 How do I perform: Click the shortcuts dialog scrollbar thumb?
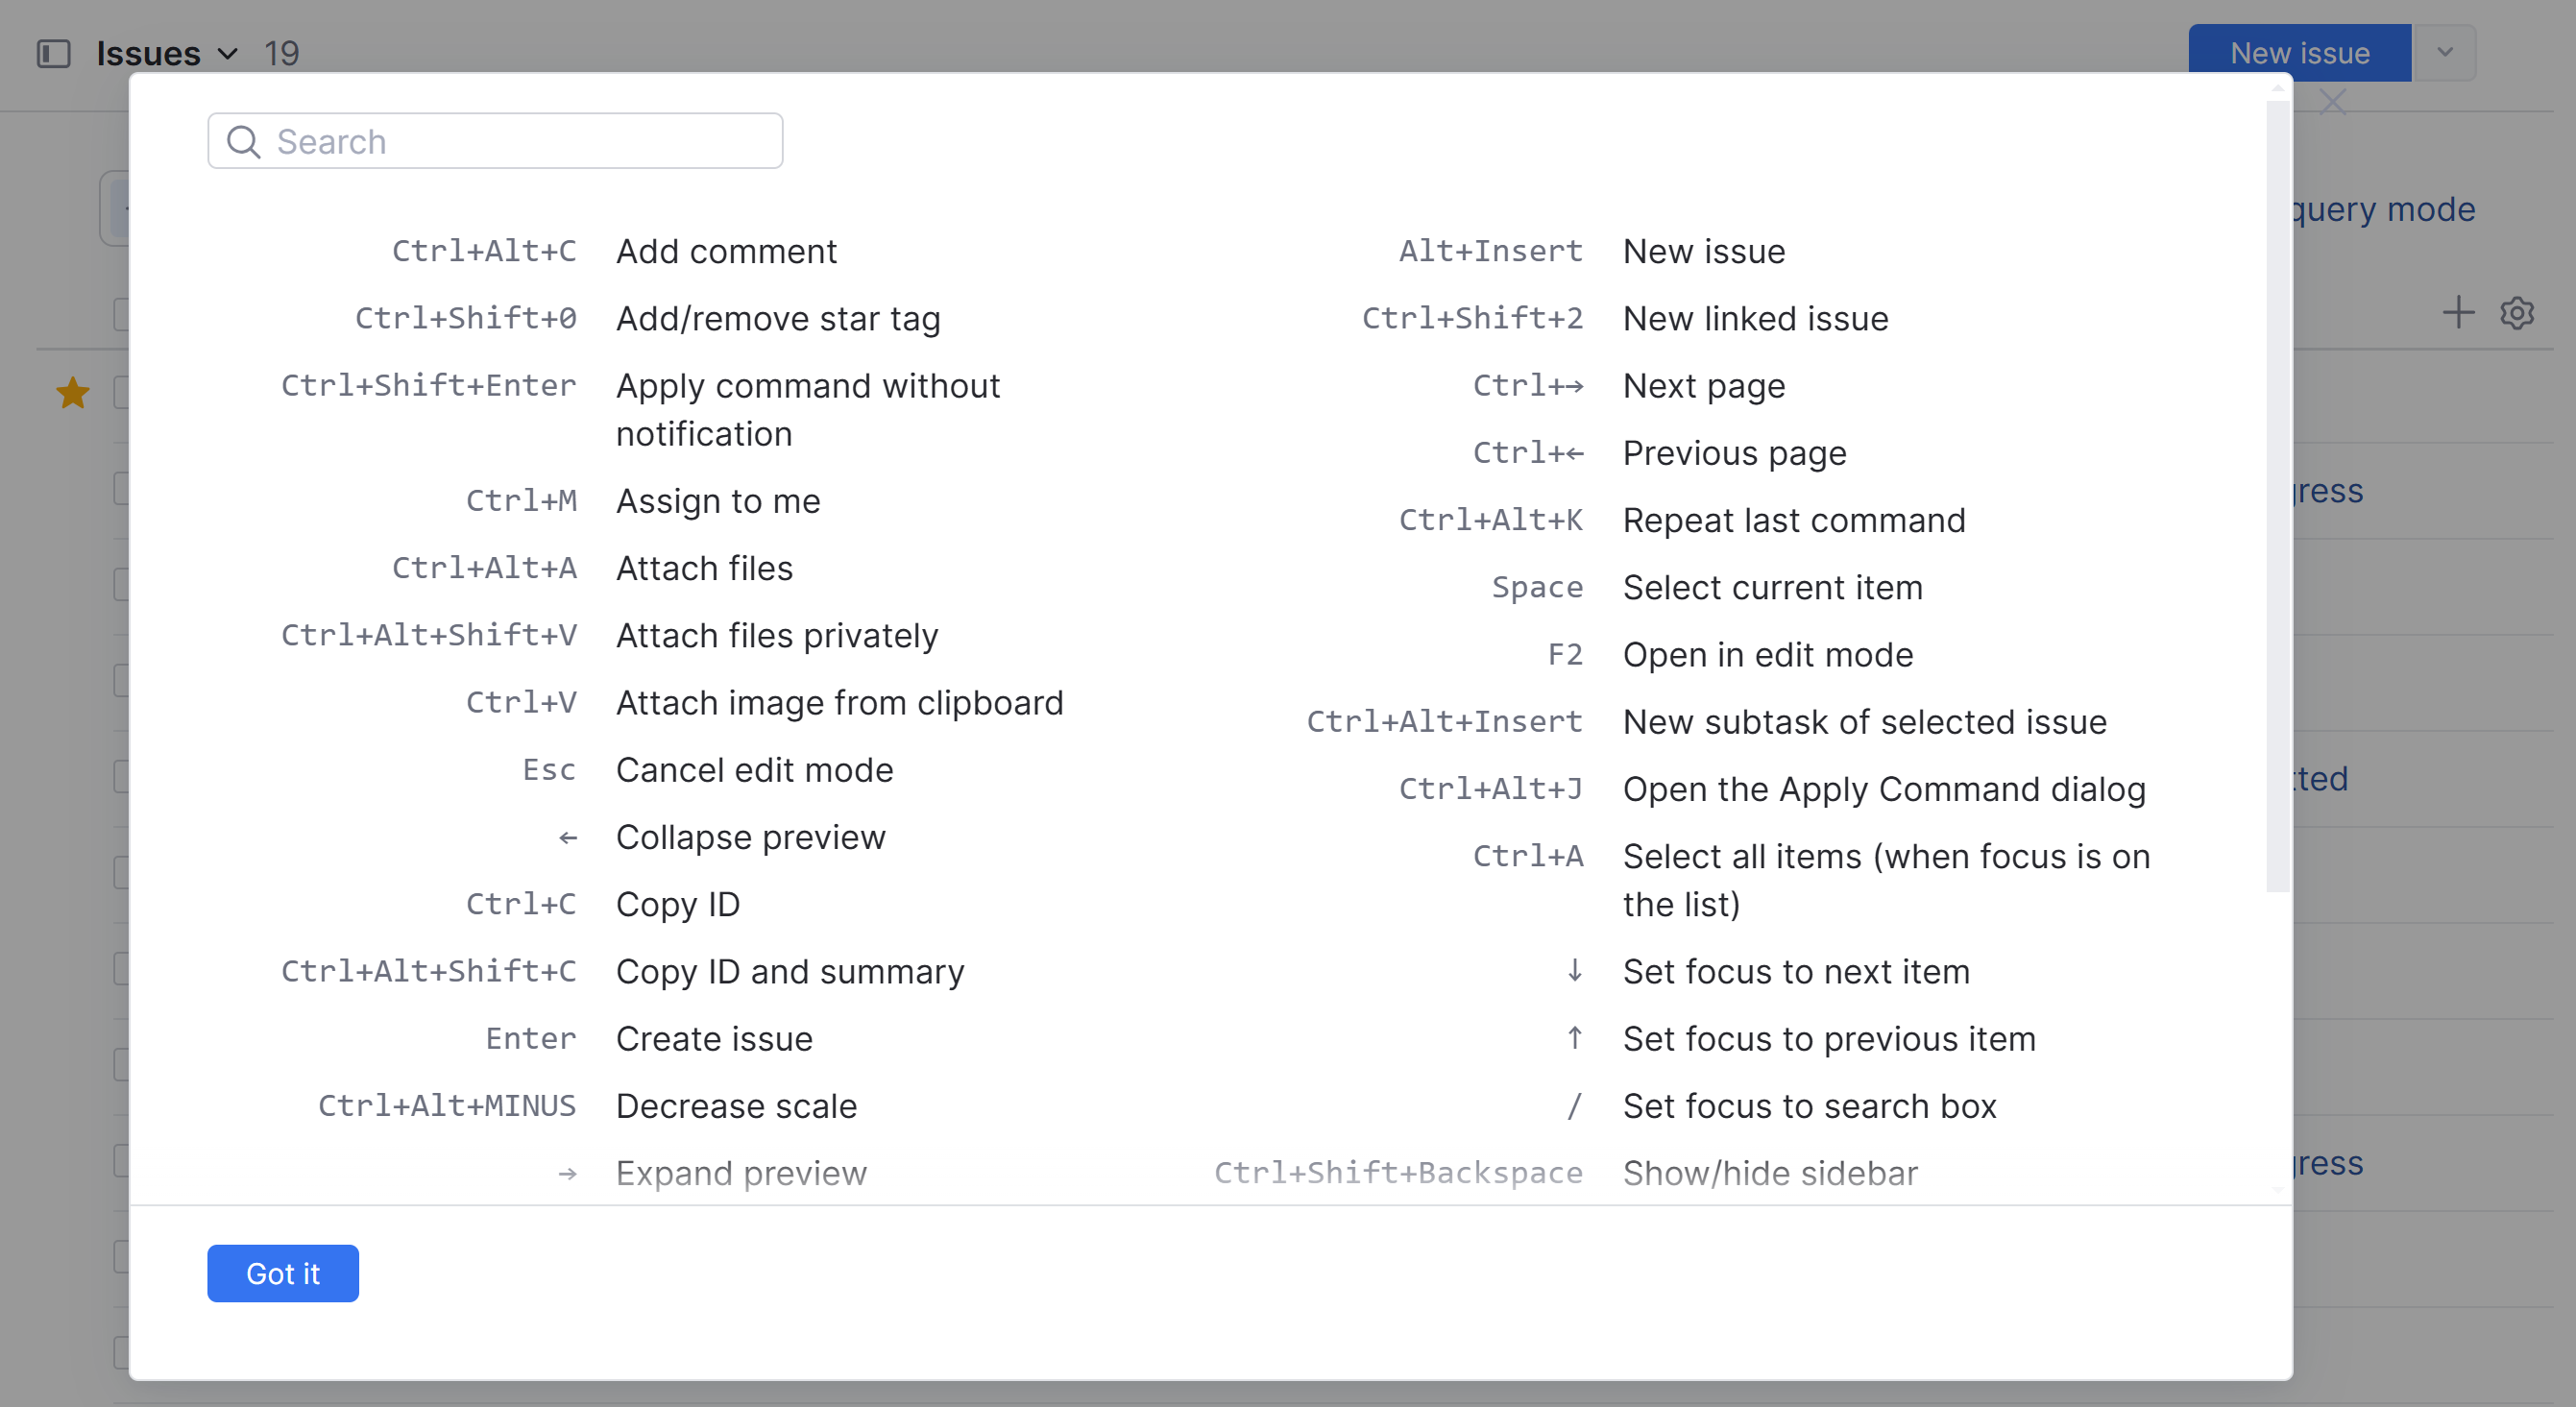coord(2277,495)
